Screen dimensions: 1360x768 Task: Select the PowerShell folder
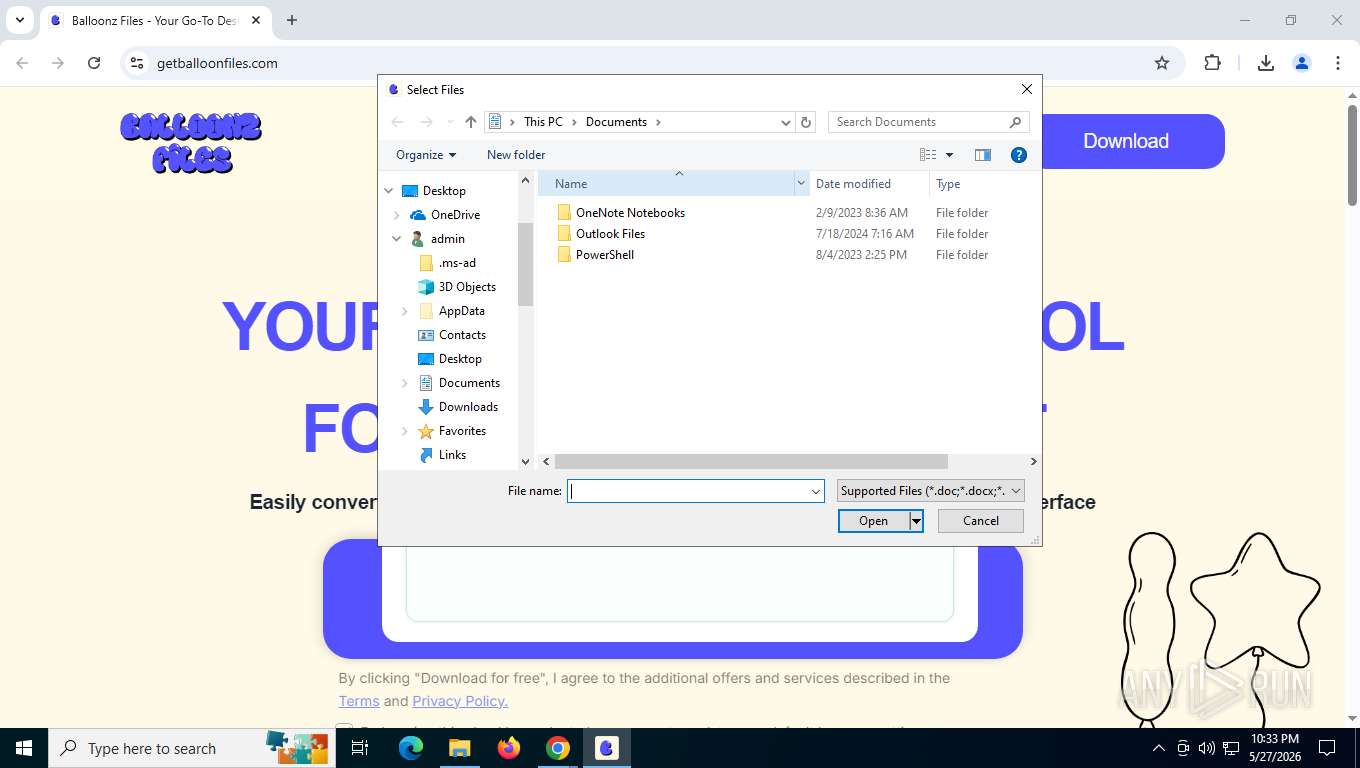point(605,255)
